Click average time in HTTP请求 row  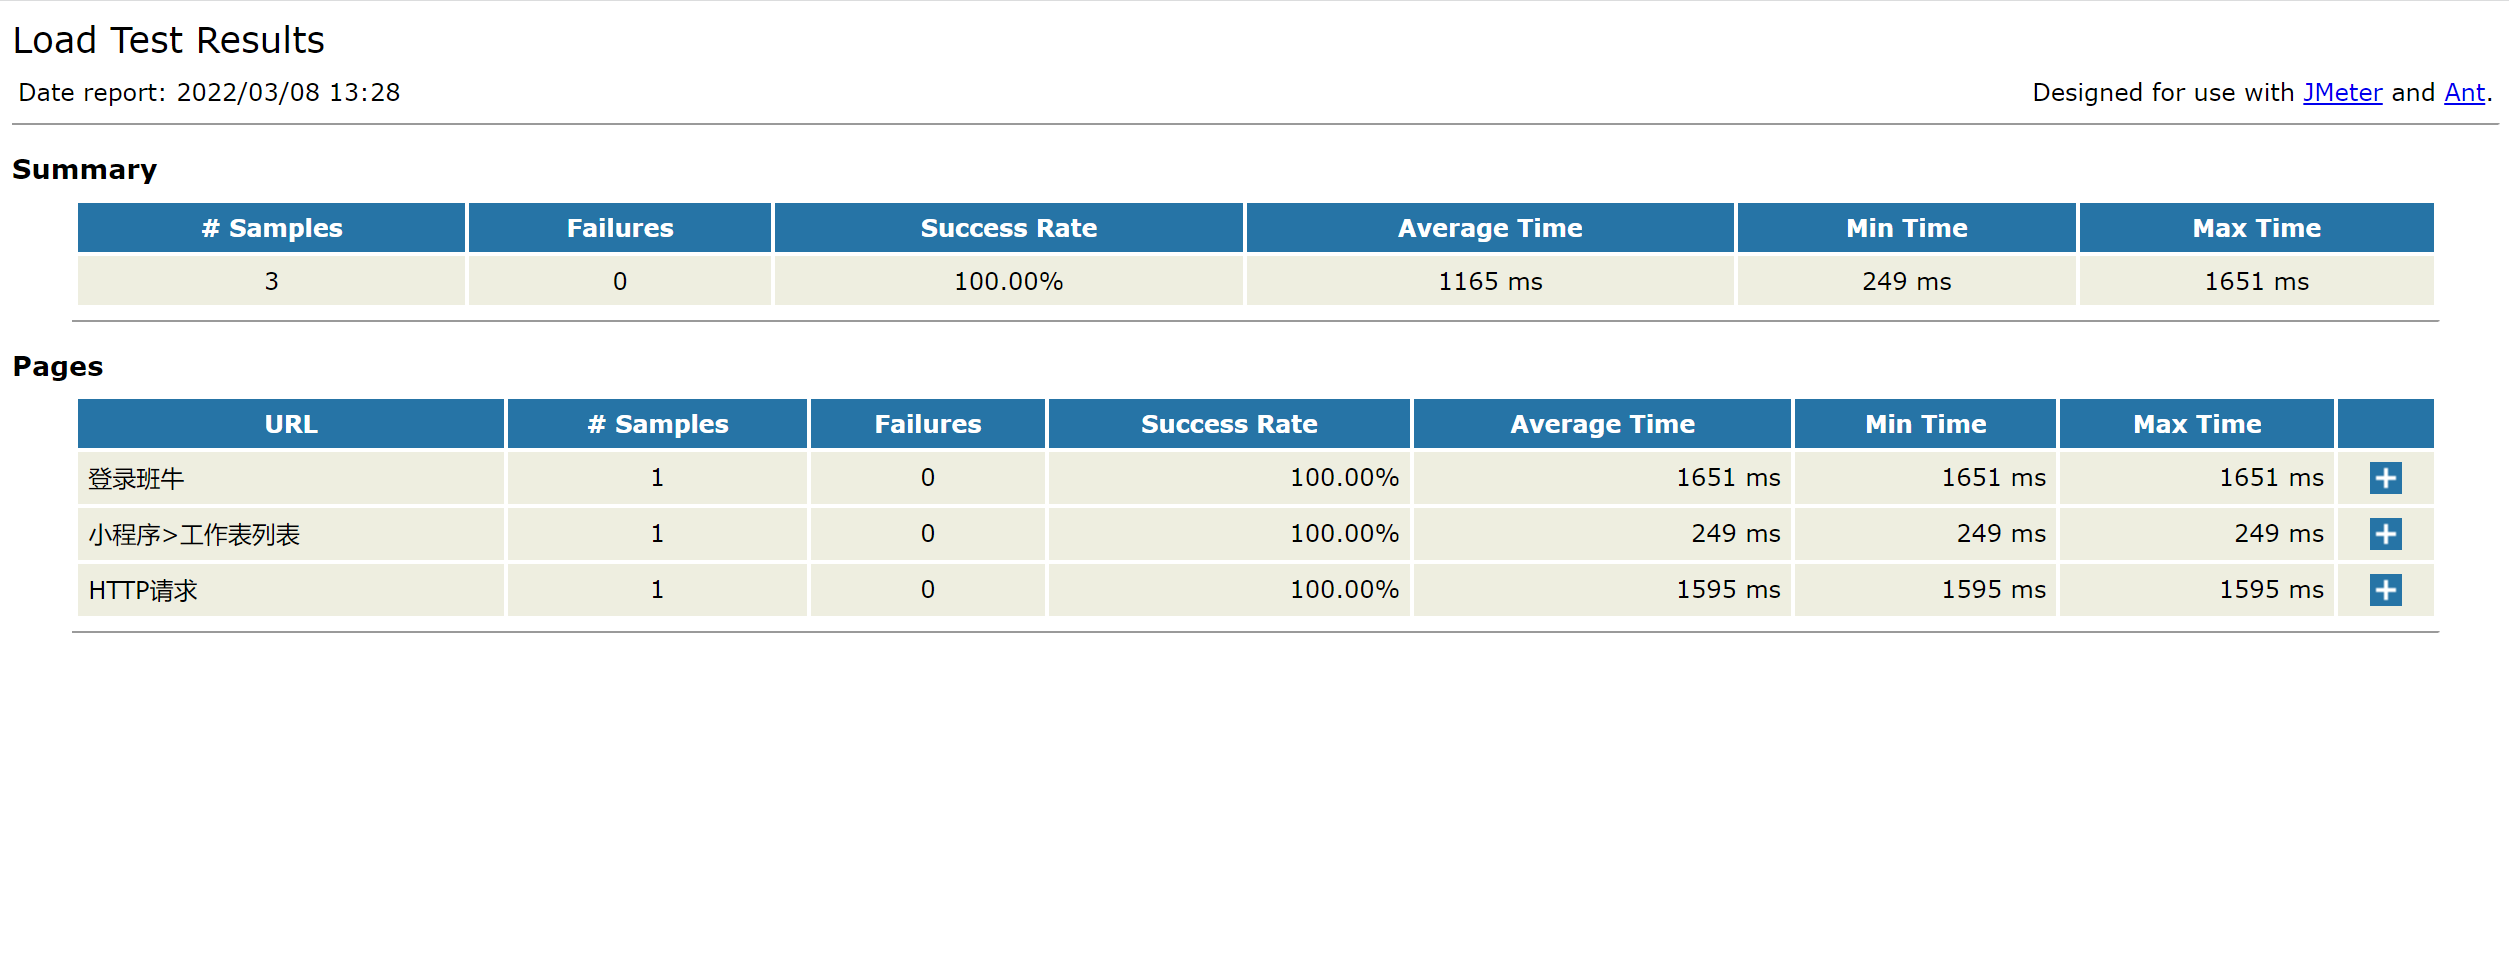point(1602,590)
